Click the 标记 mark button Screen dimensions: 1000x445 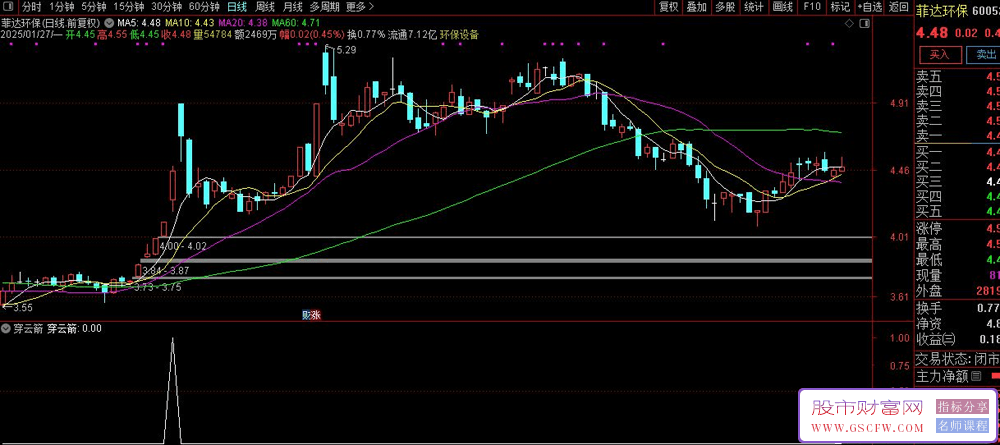coord(840,7)
